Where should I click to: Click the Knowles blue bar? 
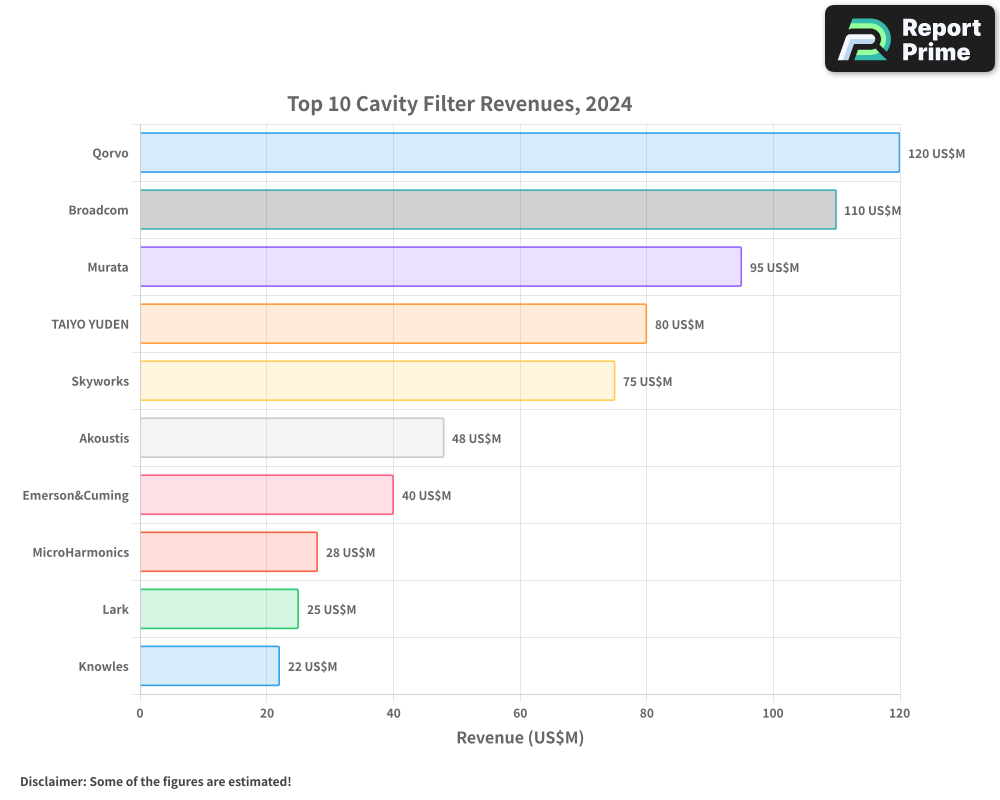209,666
